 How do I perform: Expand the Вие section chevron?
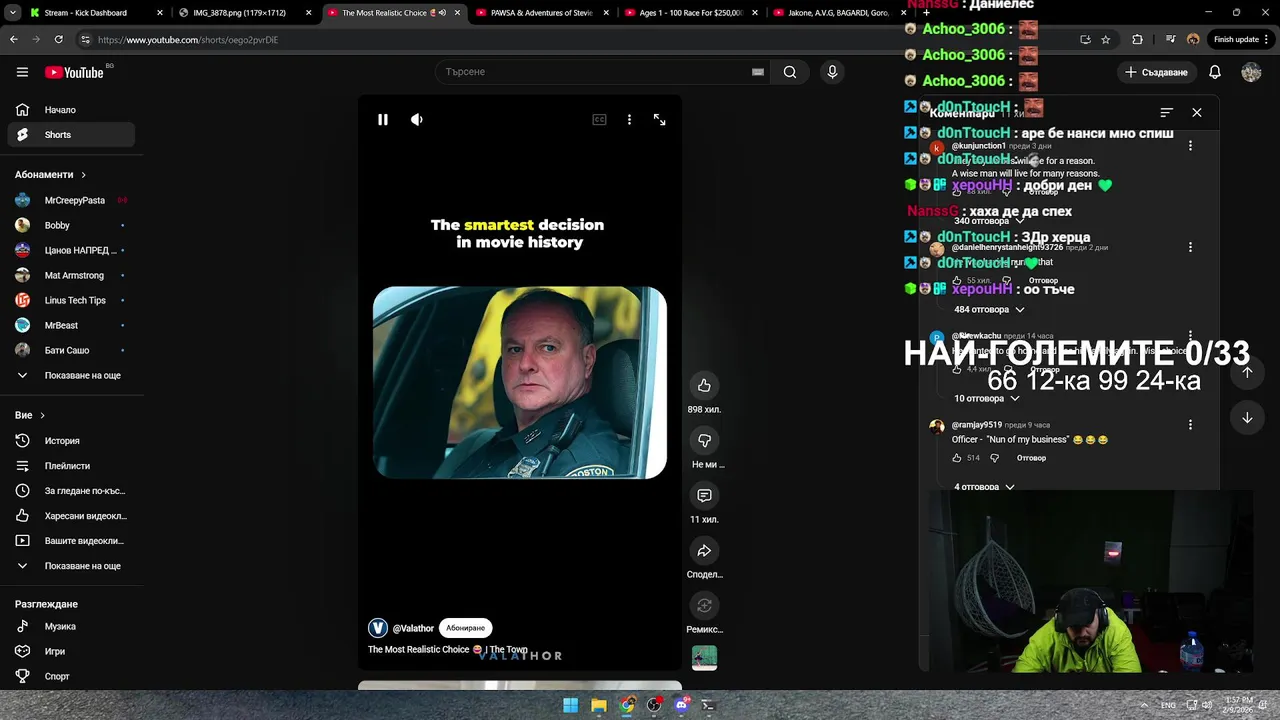coord(42,415)
